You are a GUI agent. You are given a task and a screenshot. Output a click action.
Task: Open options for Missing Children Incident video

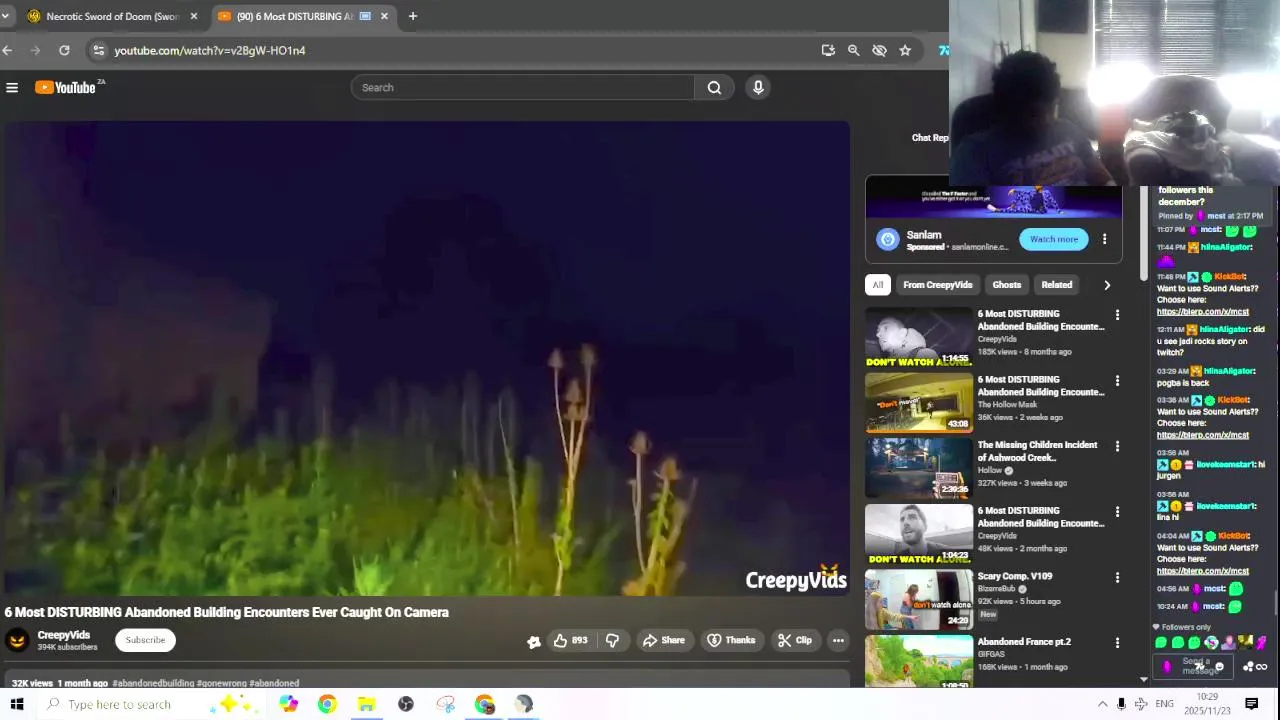[1117, 446]
